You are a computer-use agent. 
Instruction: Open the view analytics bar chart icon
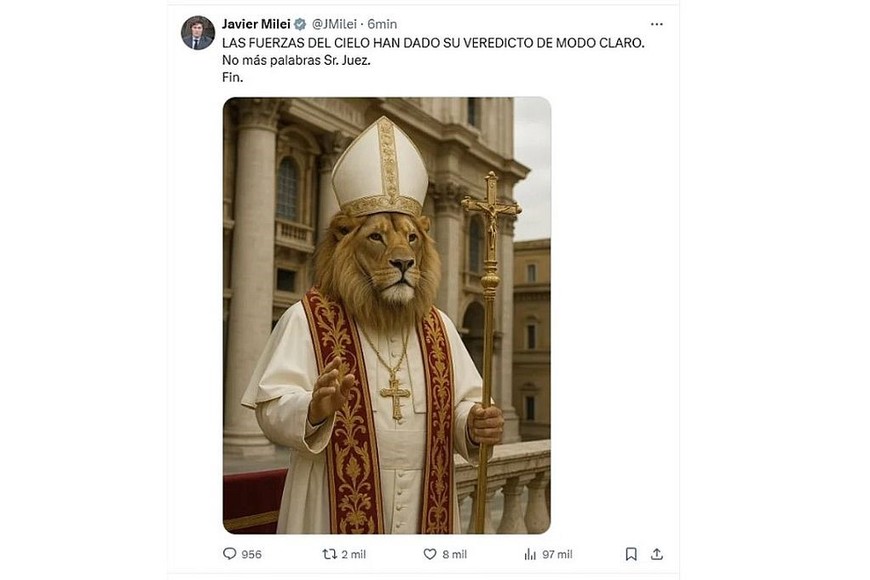pos(530,554)
